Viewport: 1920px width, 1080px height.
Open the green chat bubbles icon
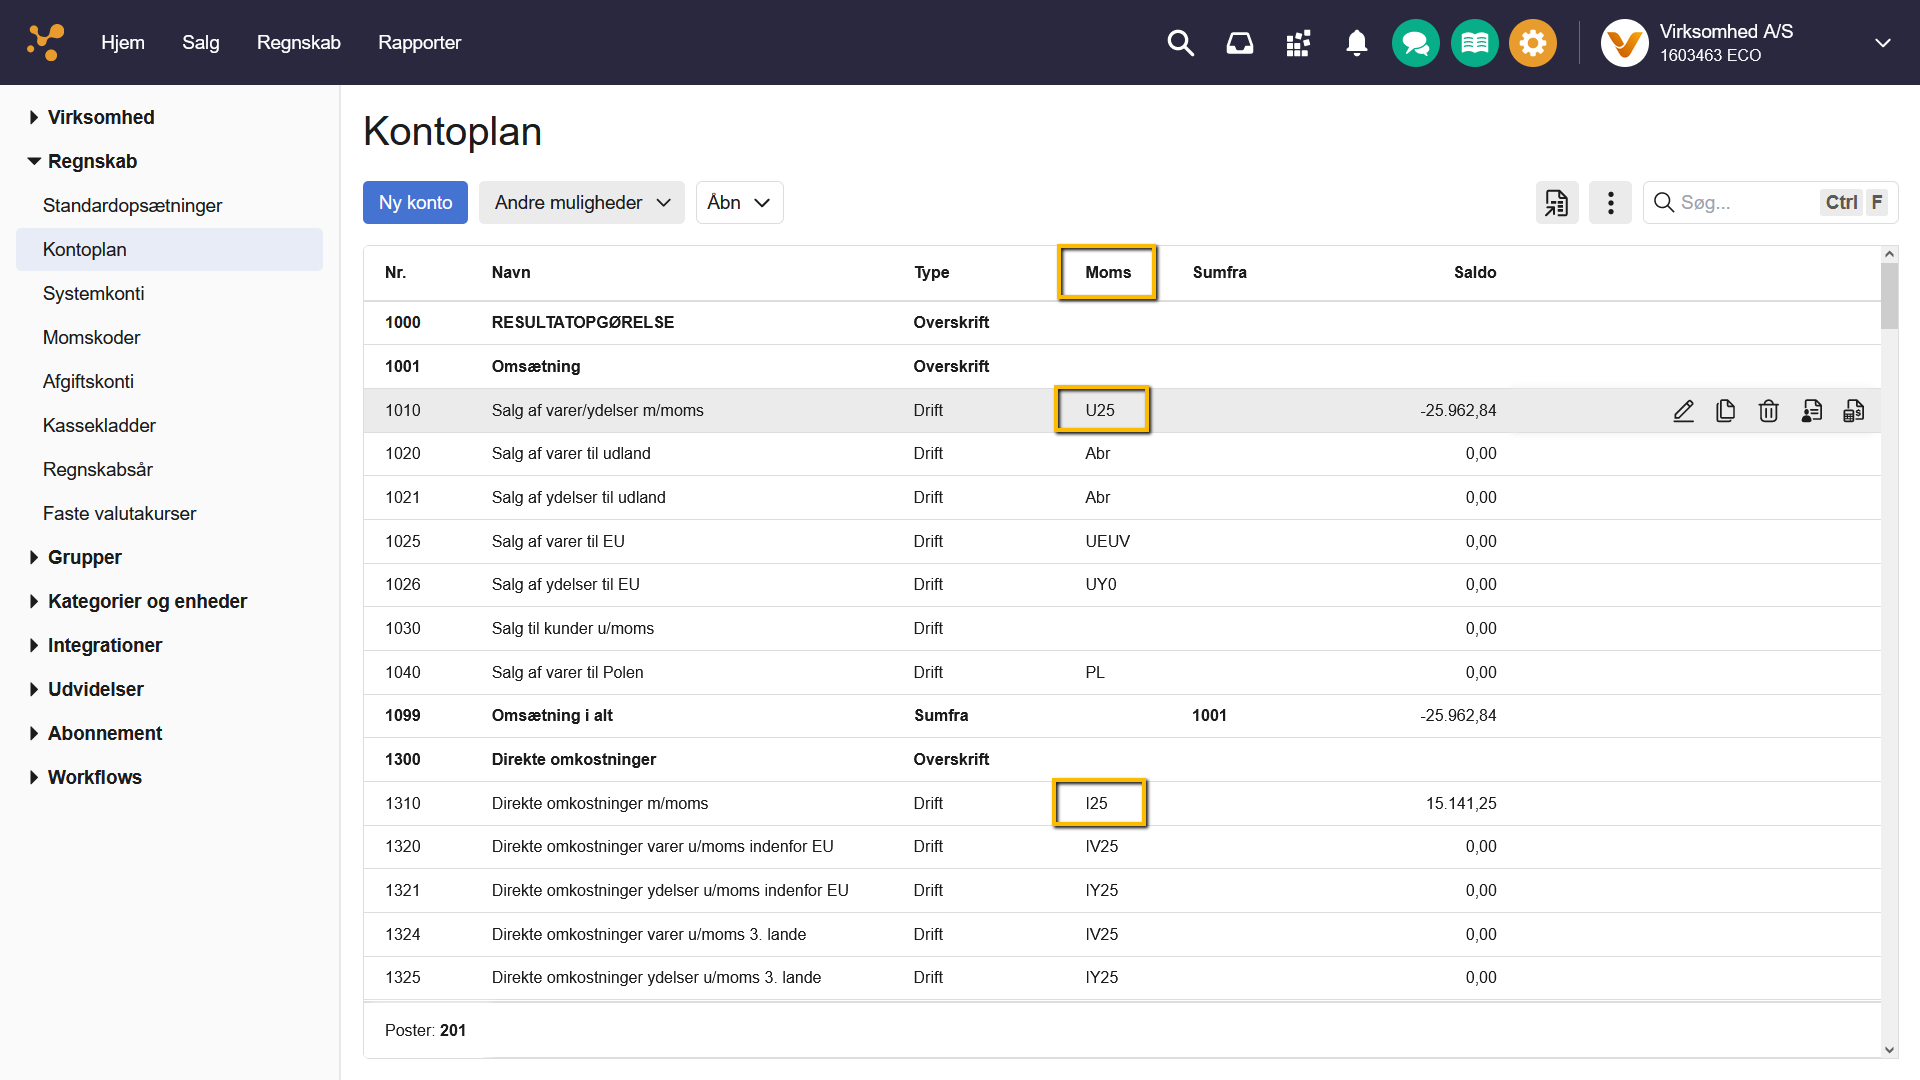(x=1415, y=43)
